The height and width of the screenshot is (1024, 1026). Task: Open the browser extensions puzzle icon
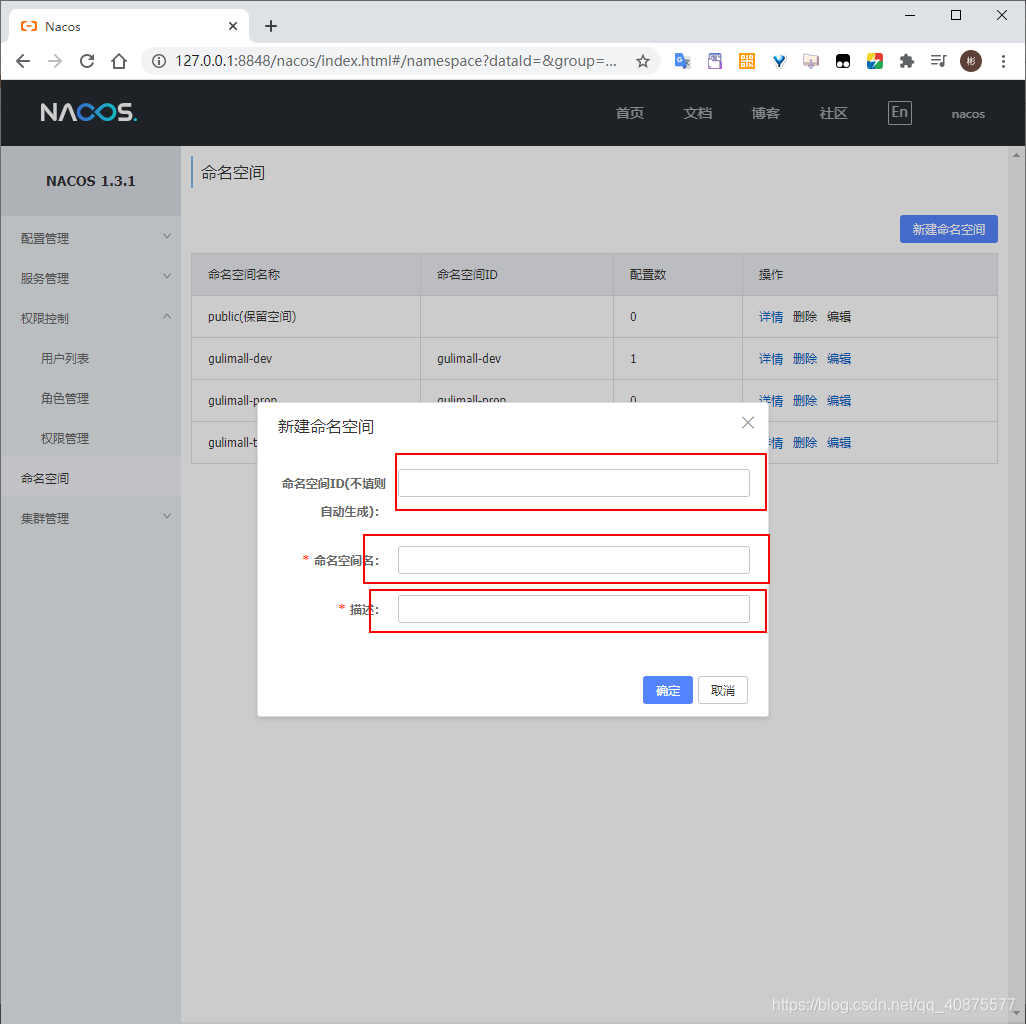click(x=907, y=61)
